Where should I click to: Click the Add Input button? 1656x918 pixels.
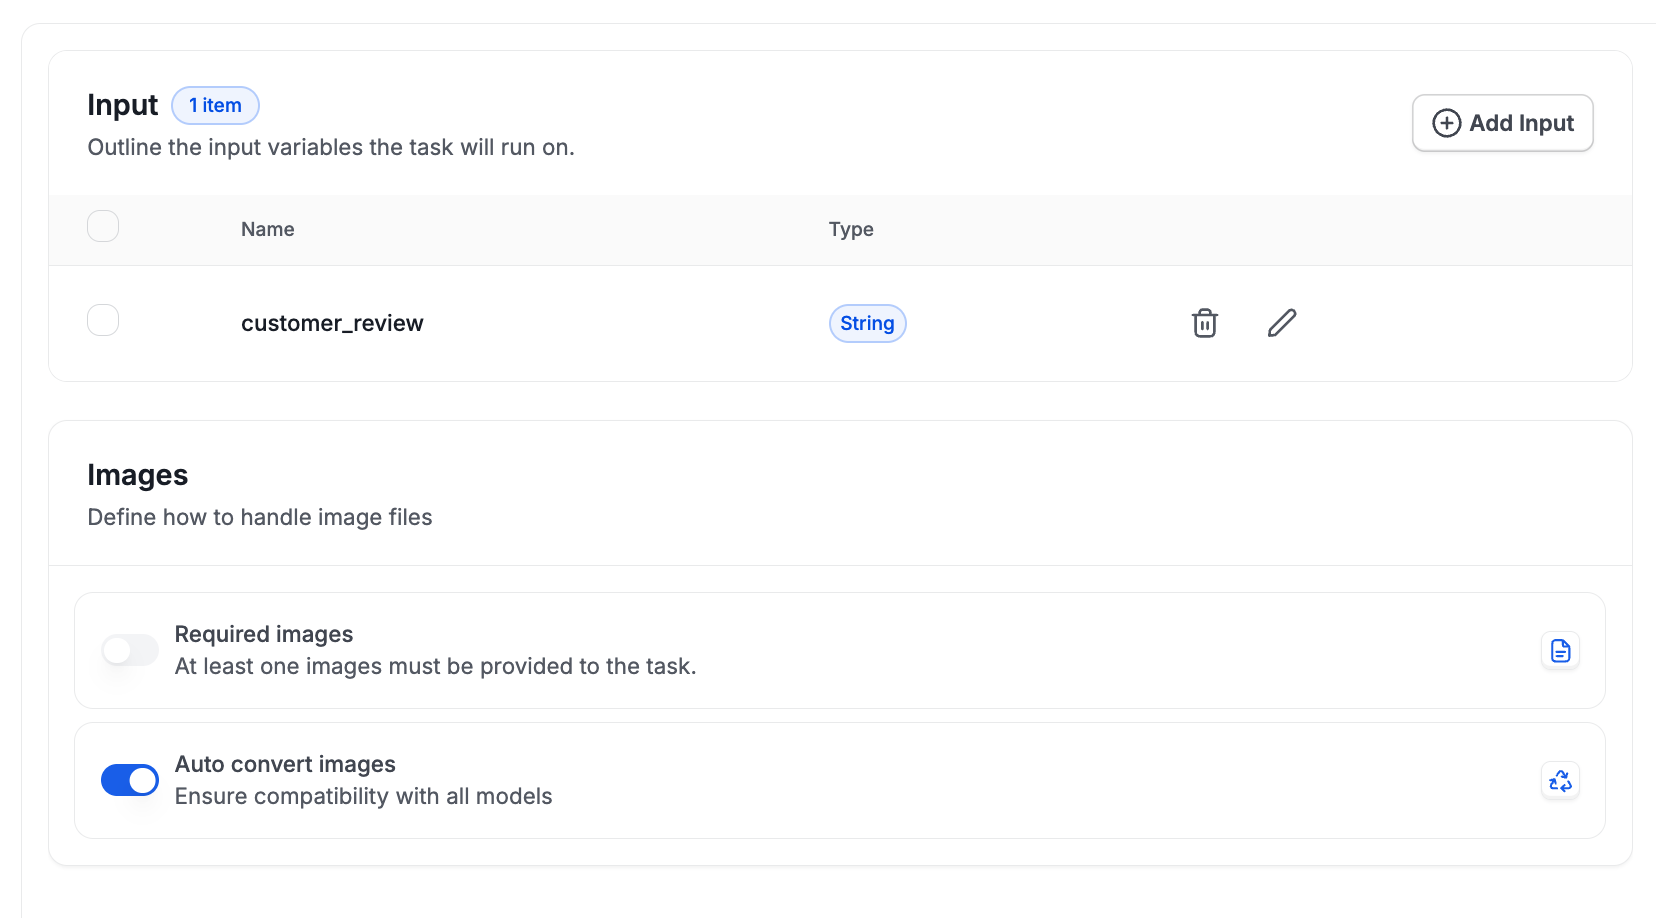coord(1502,123)
